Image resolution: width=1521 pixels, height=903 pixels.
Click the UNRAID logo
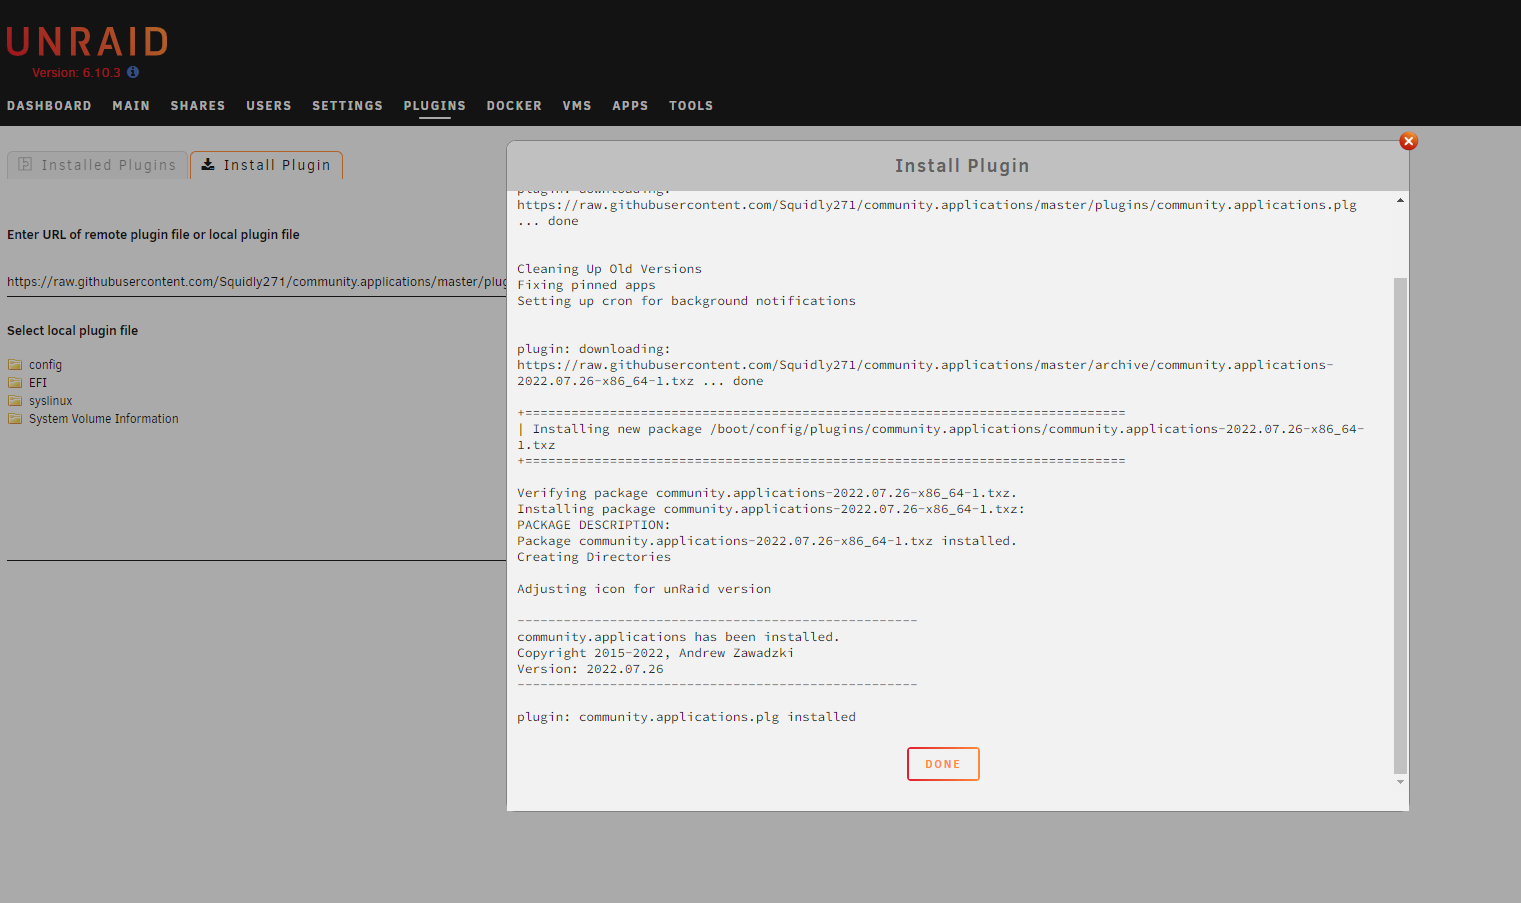coord(88,42)
